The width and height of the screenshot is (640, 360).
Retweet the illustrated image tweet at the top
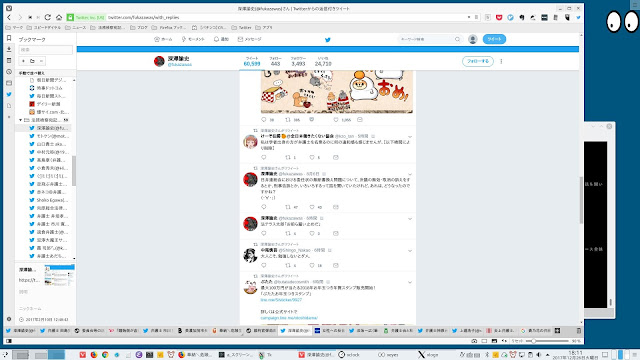click(288, 120)
